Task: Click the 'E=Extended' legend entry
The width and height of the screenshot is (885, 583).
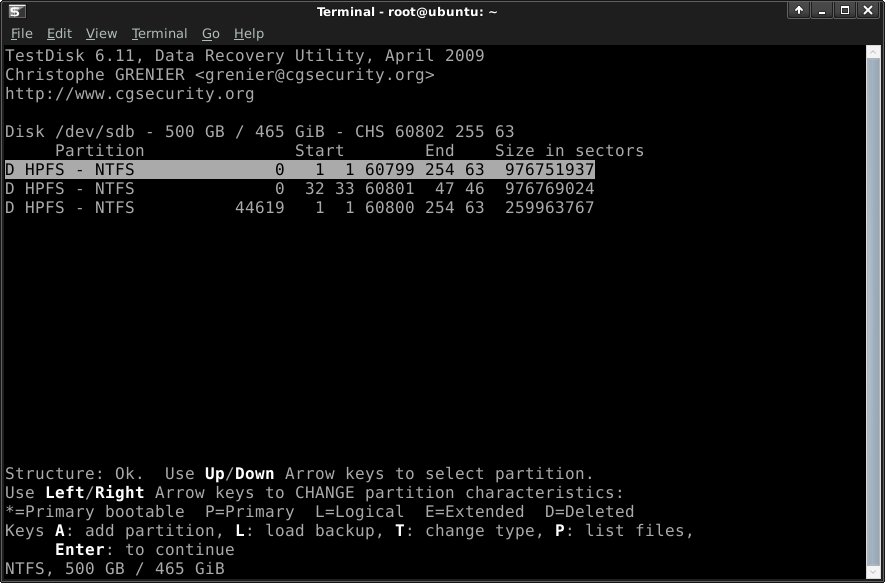Action: pyautogui.click(x=475, y=512)
